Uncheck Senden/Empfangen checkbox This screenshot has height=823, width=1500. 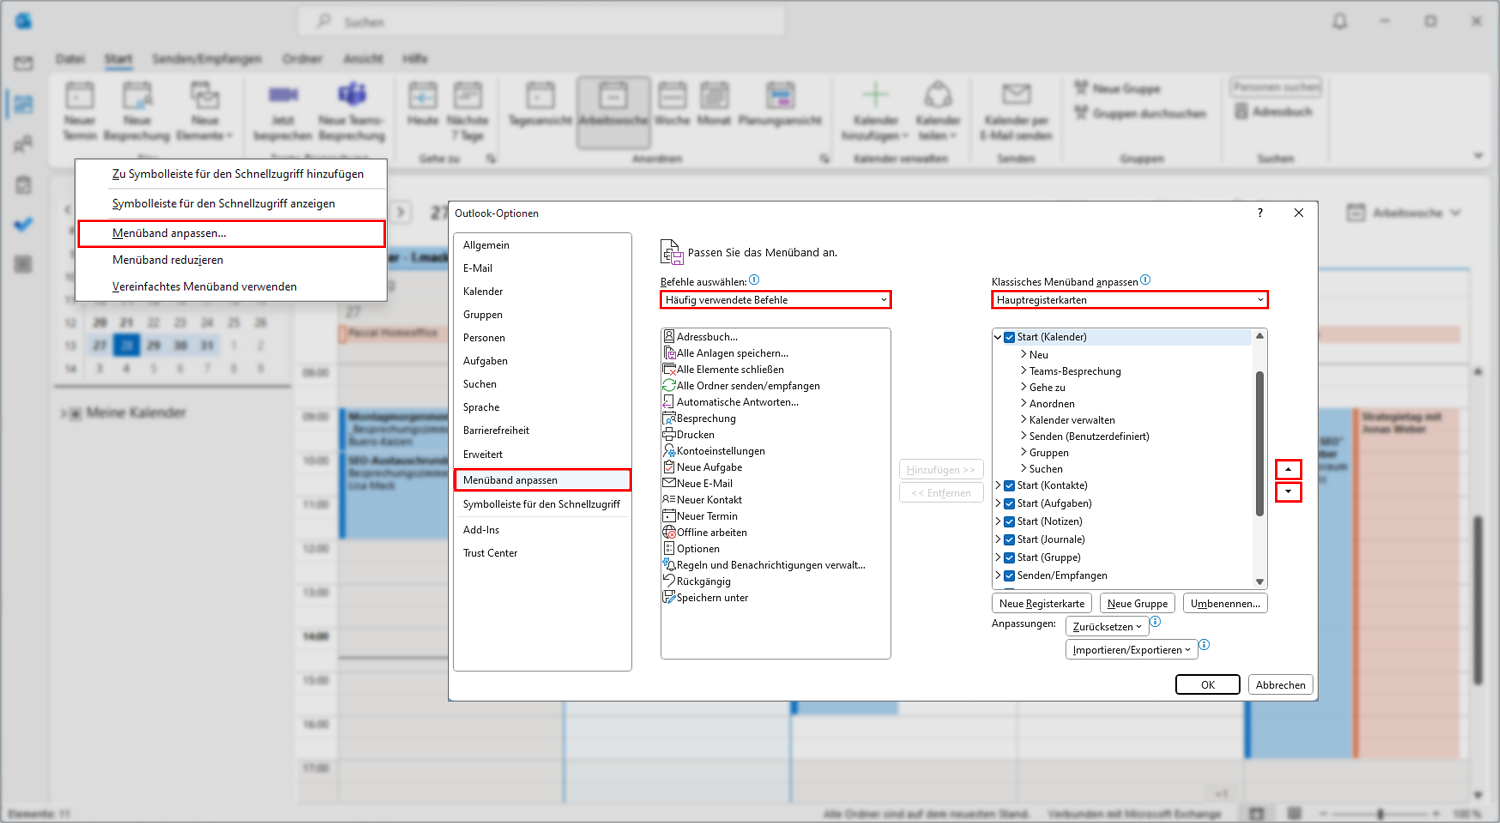point(1009,576)
